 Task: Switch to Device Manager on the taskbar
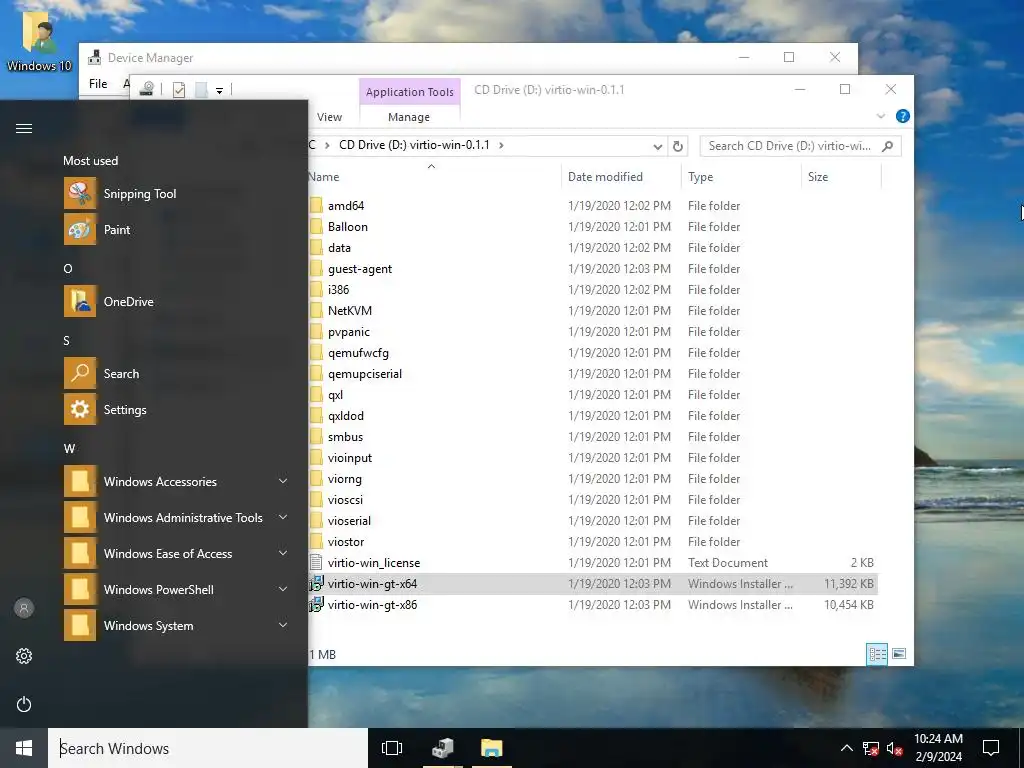443,748
